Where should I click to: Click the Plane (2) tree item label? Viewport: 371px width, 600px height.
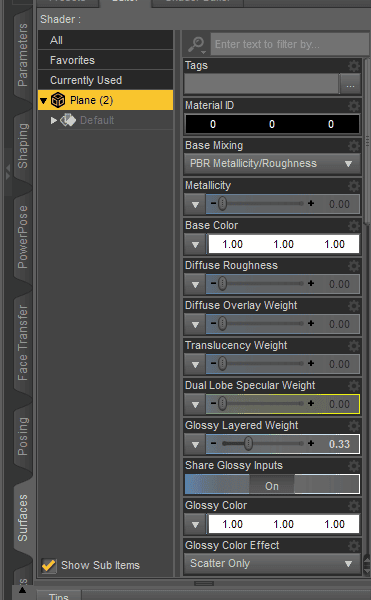coord(91,100)
